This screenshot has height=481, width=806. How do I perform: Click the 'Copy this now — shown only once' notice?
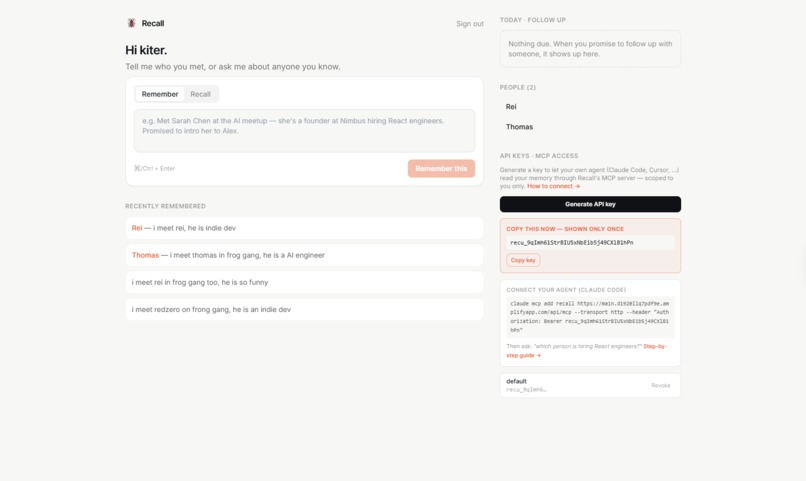[565, 229]
